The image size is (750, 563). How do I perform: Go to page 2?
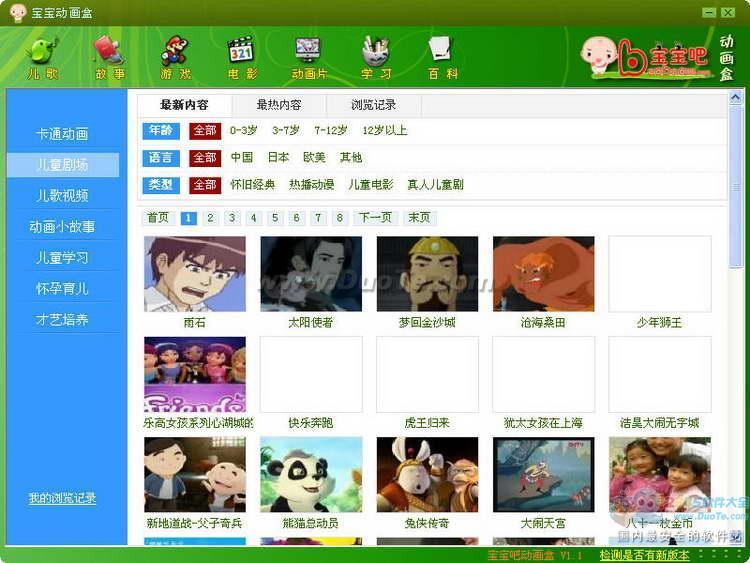(210, 218)
